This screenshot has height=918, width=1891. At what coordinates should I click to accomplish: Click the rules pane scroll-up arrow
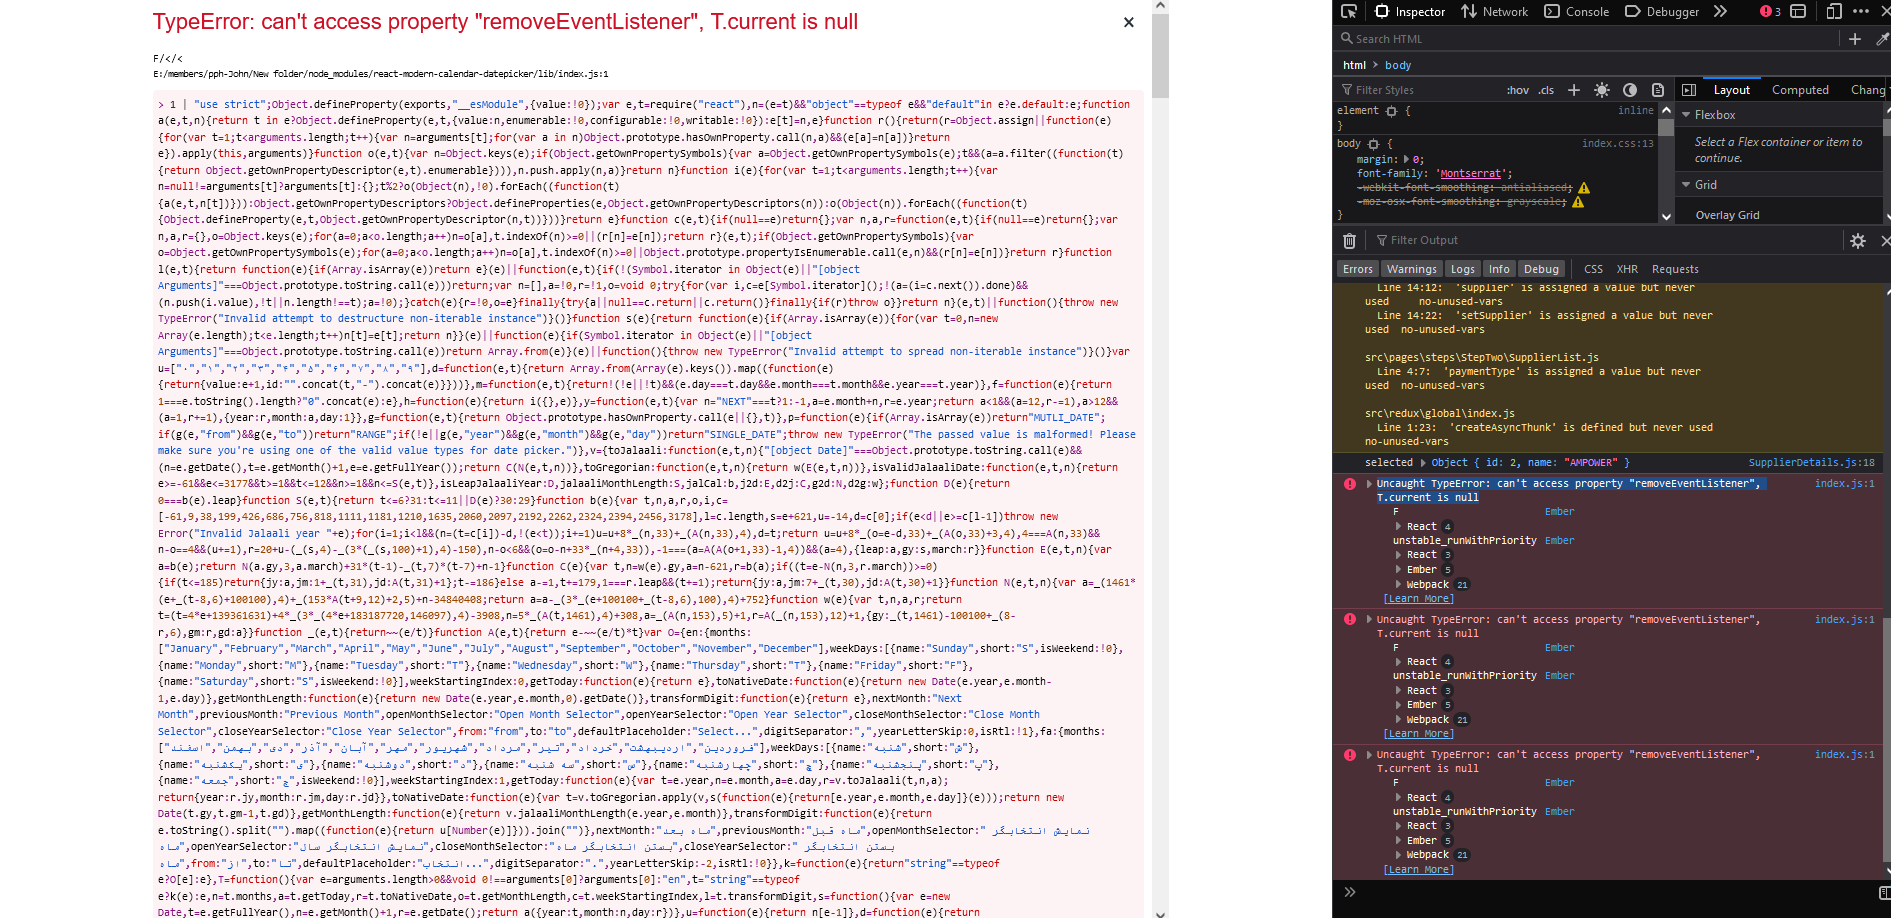pyautogui.click(x=1666, y=110)
